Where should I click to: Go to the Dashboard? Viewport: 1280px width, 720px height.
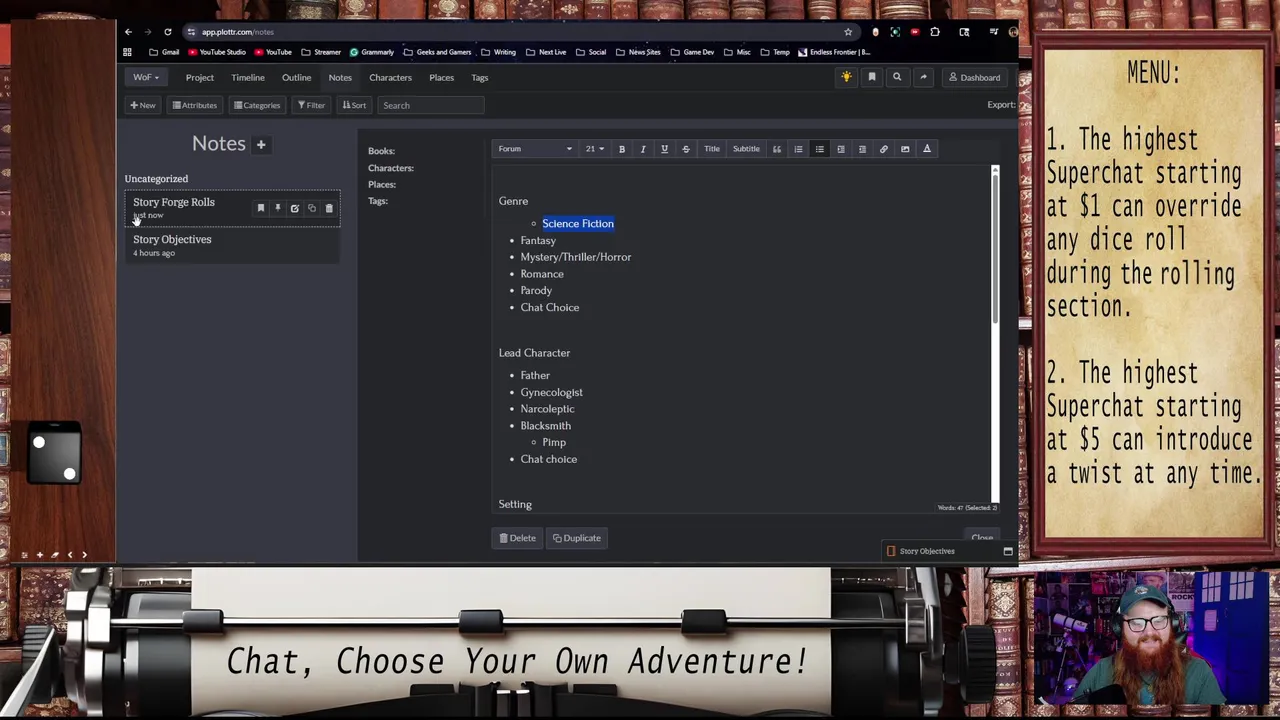coord(974,77)
